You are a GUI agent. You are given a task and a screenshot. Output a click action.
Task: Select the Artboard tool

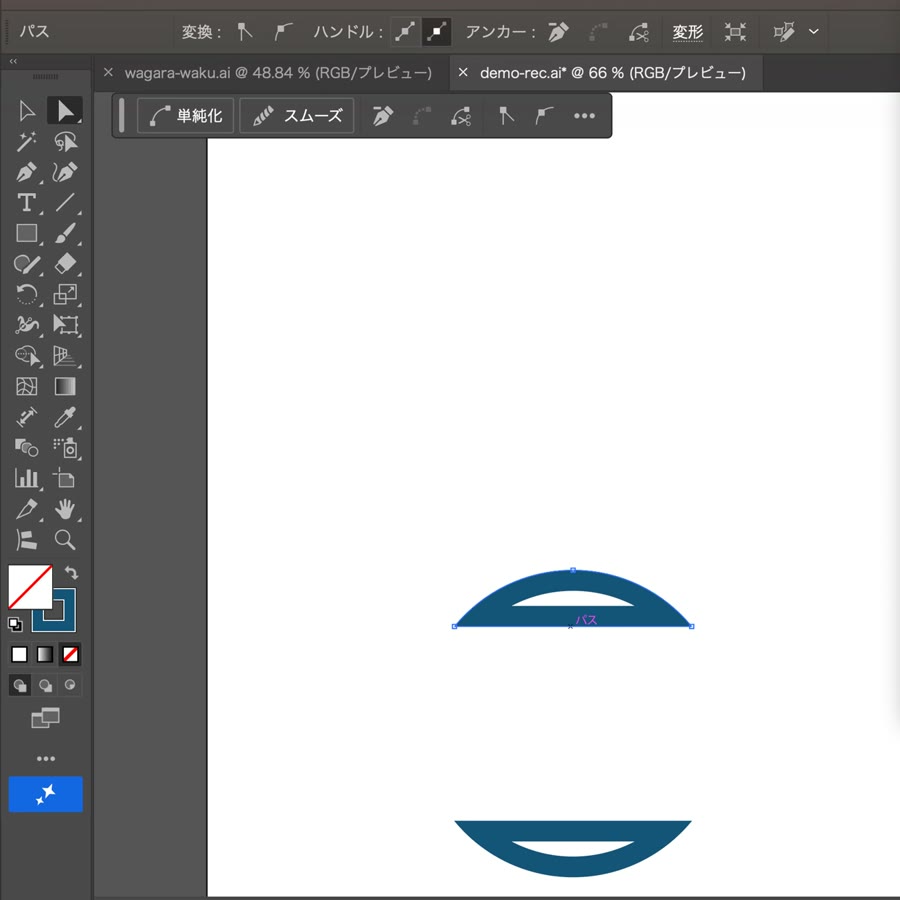tap(65, 478)
